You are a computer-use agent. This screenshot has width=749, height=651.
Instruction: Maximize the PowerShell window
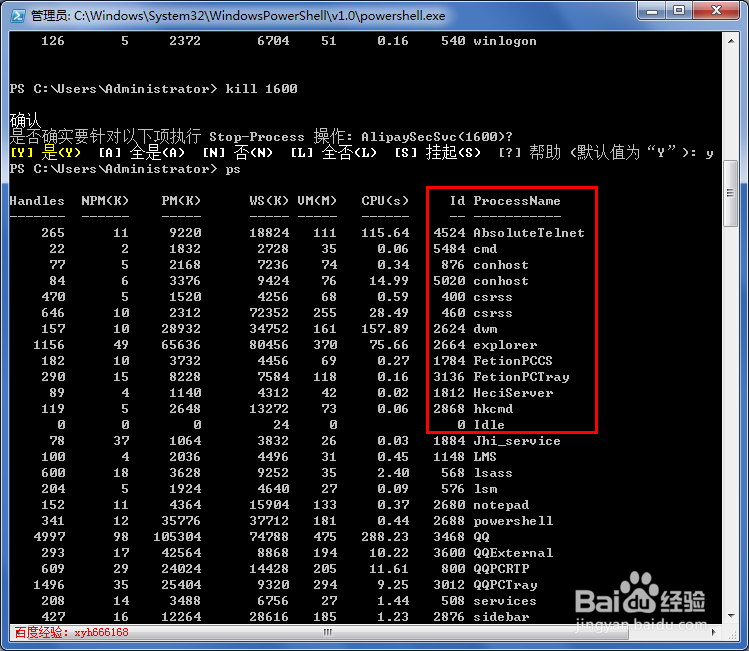pyautogui.click(x=679, y=11)
